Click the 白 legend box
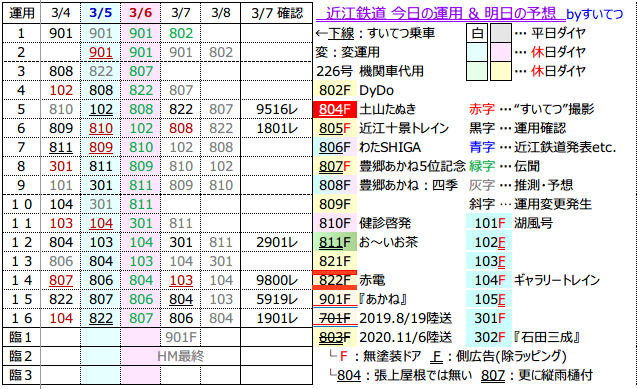637x389 pixels. (477, 33)
